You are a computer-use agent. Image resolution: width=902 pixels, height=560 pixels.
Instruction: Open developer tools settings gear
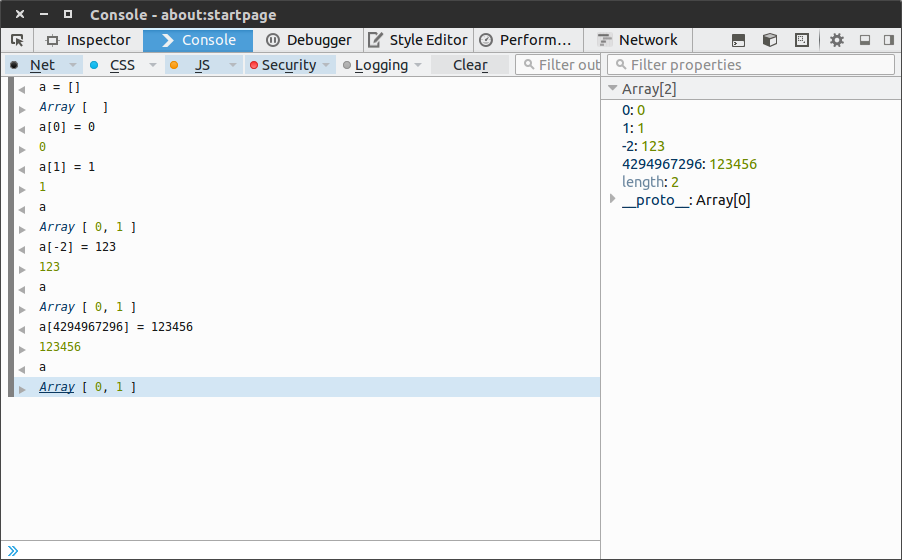click(837, 40)
